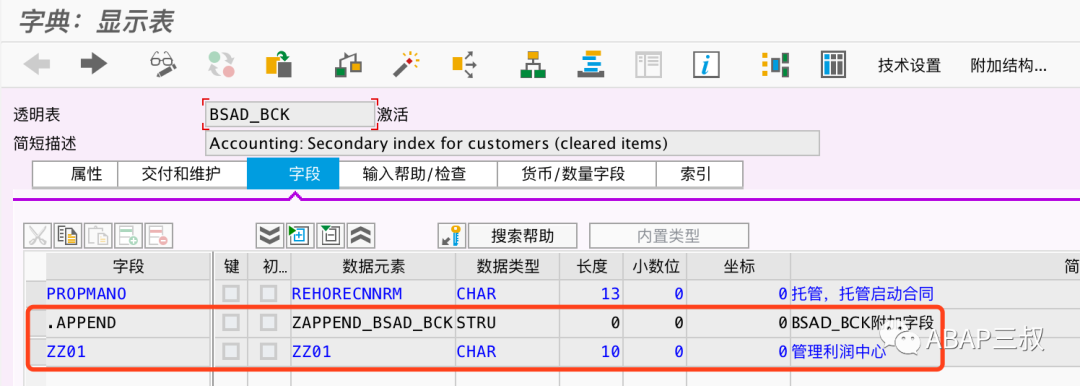
Task: Click the insert row icon
Action: (128, 236)
